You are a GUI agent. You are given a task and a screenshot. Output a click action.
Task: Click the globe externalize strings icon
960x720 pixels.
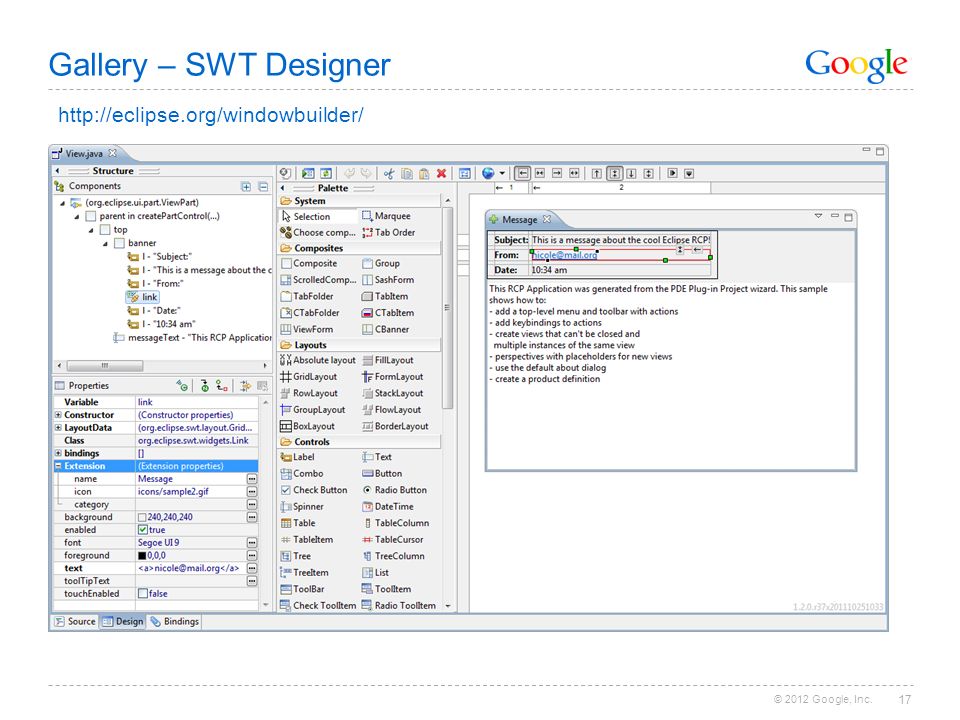[x=488, y=174]
